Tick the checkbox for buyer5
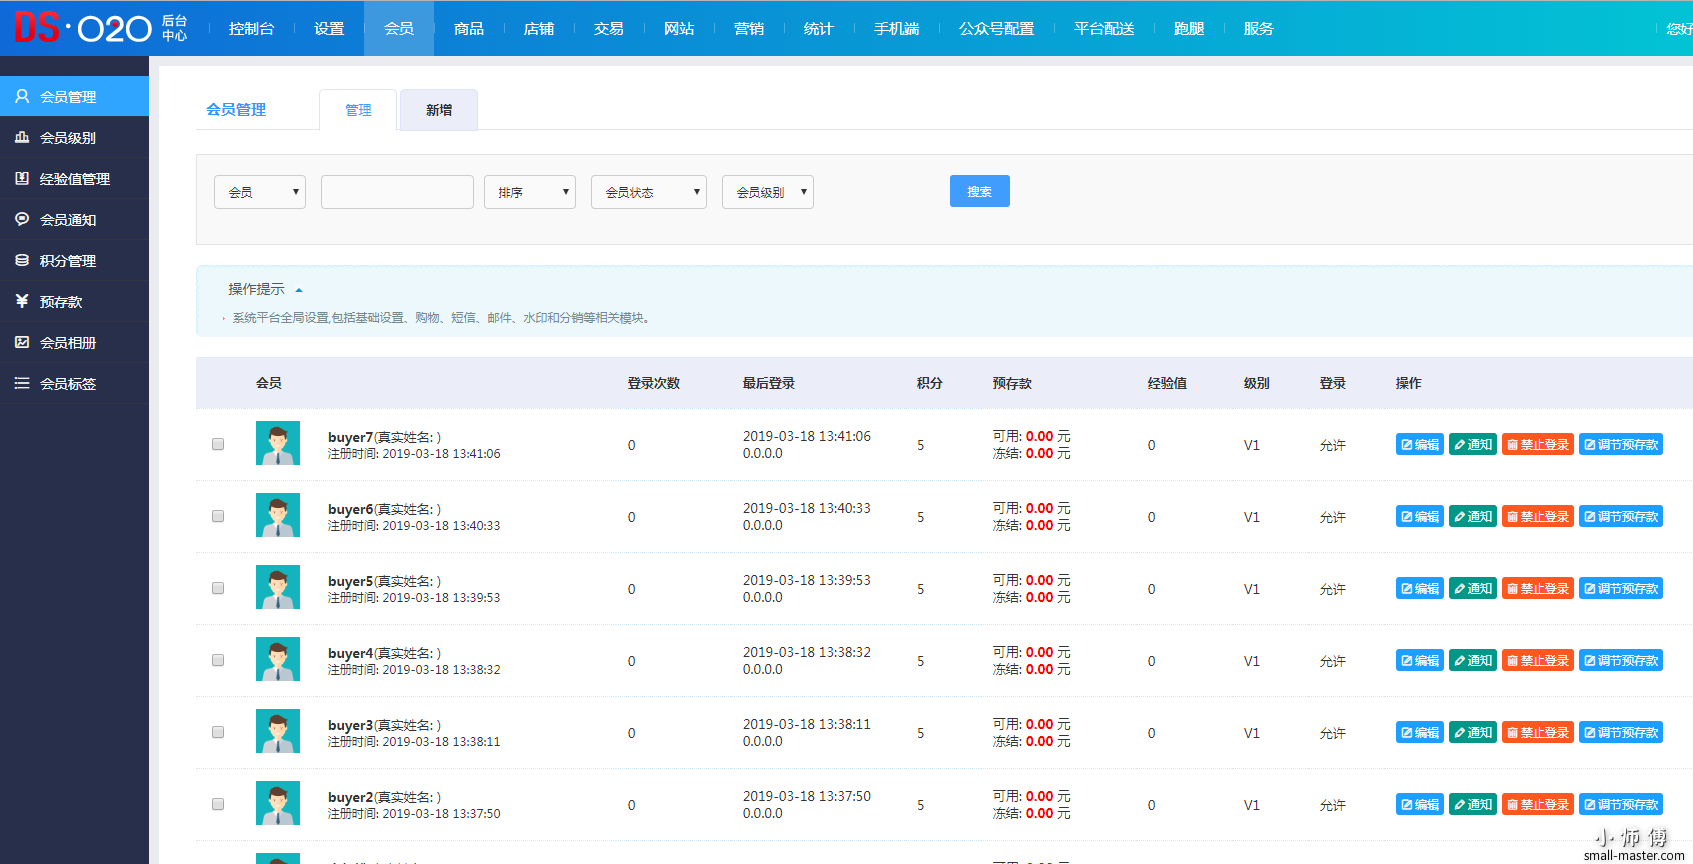Screen dimensions: 1693x864 tap(218, 588)
